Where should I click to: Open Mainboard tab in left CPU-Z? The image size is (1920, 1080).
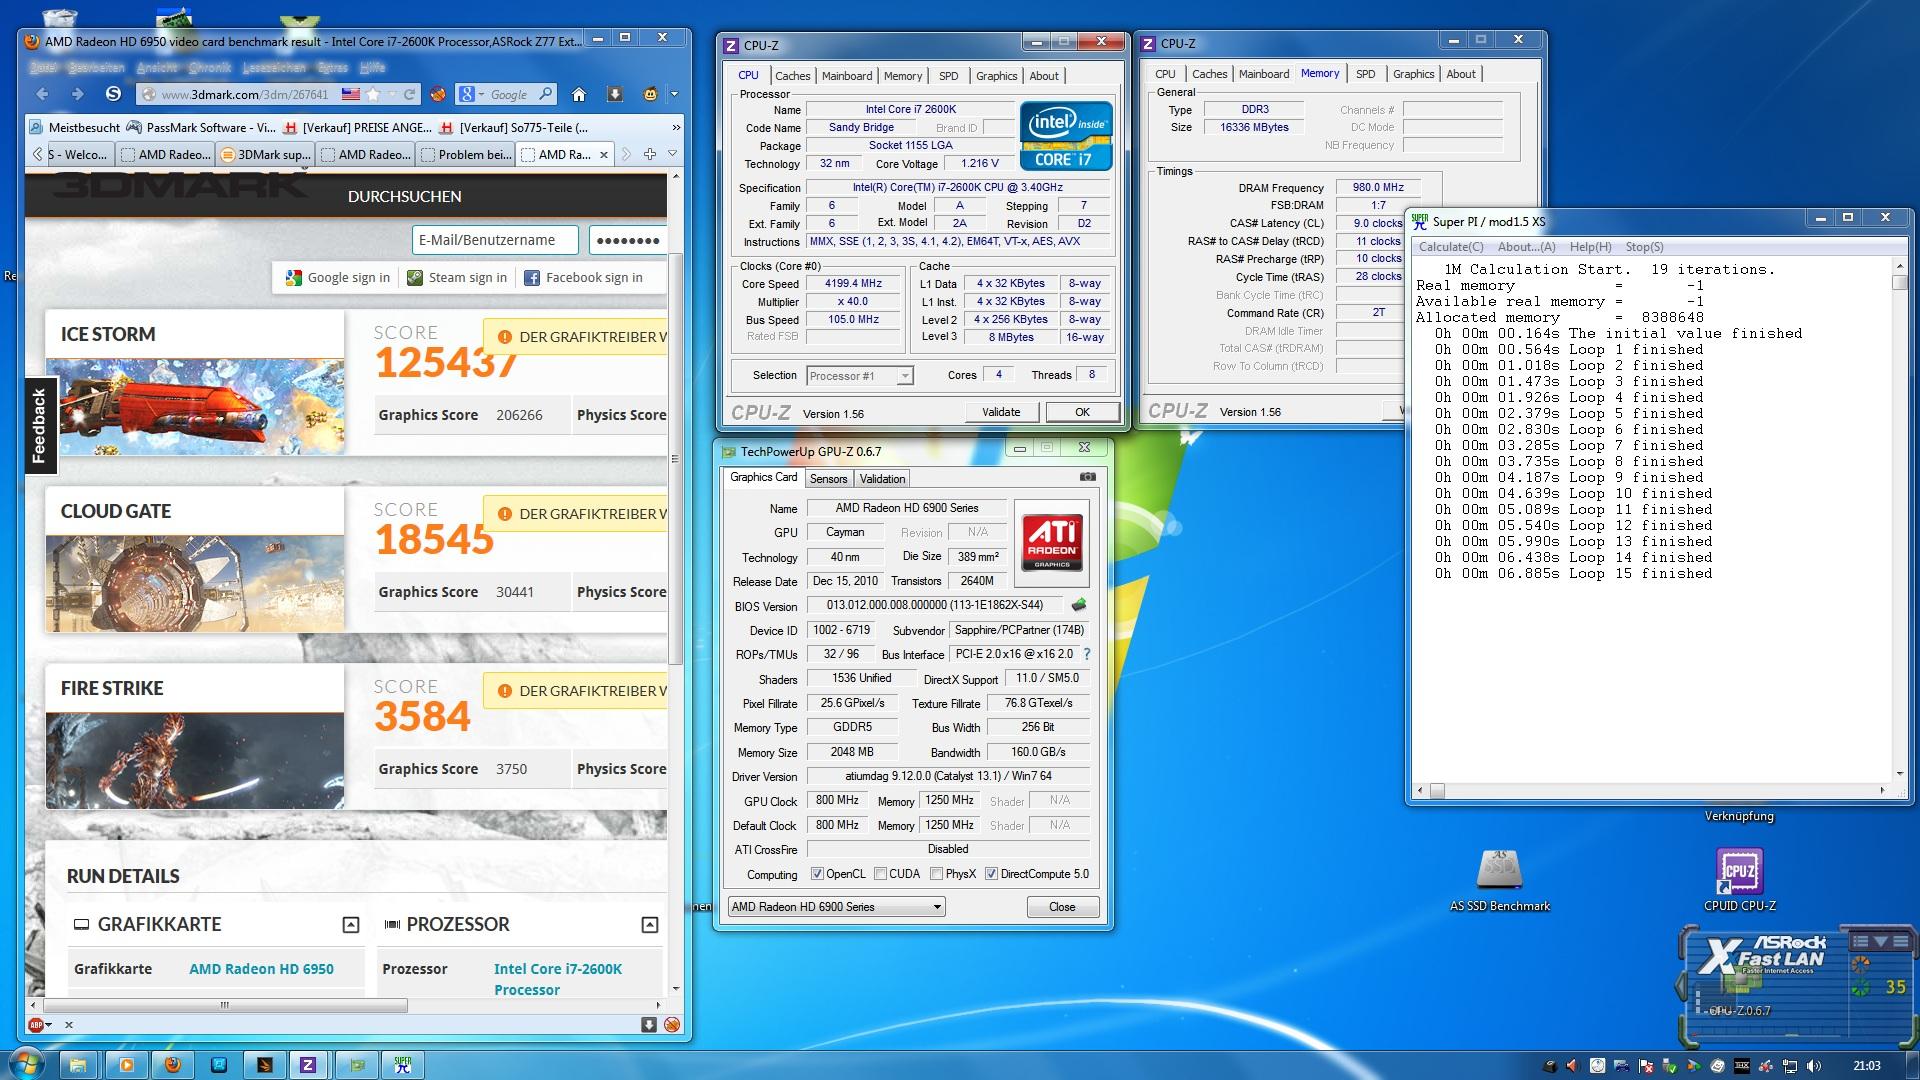pyautogui.click(x=847, y=76)
